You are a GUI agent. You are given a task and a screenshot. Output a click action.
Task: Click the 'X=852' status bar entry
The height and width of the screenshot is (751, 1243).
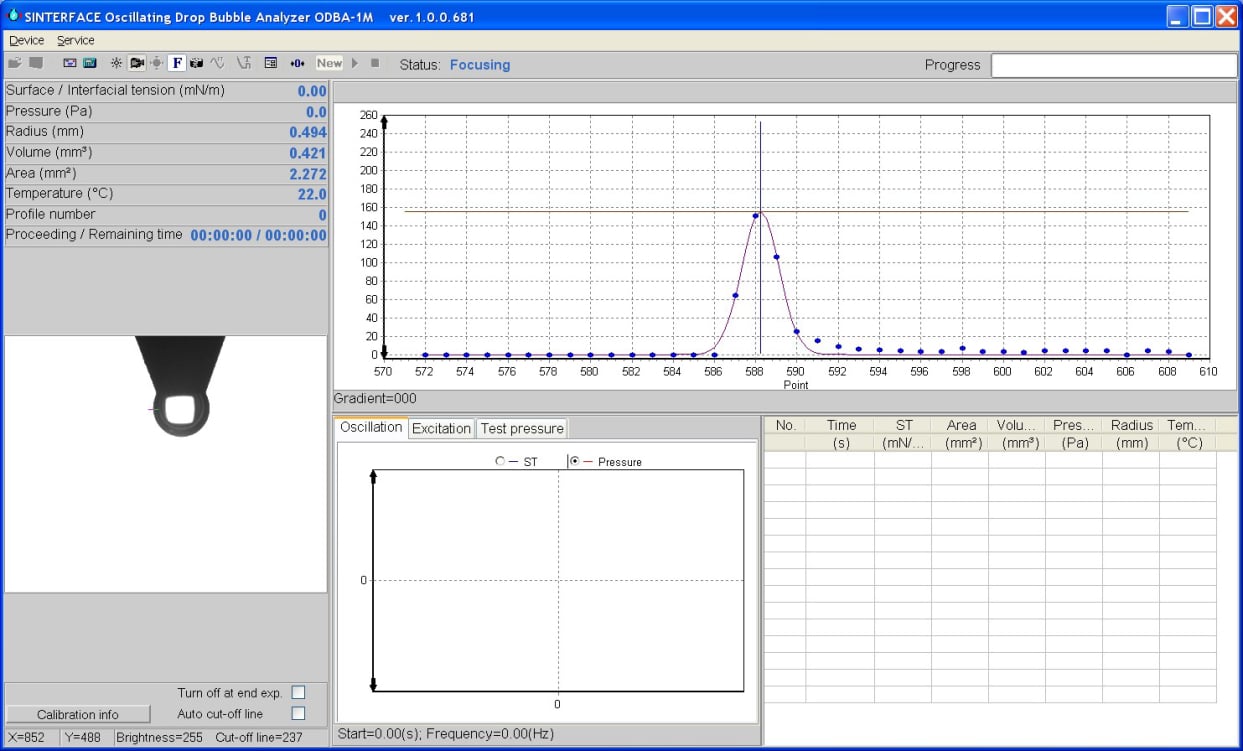[x=27, y=738]
